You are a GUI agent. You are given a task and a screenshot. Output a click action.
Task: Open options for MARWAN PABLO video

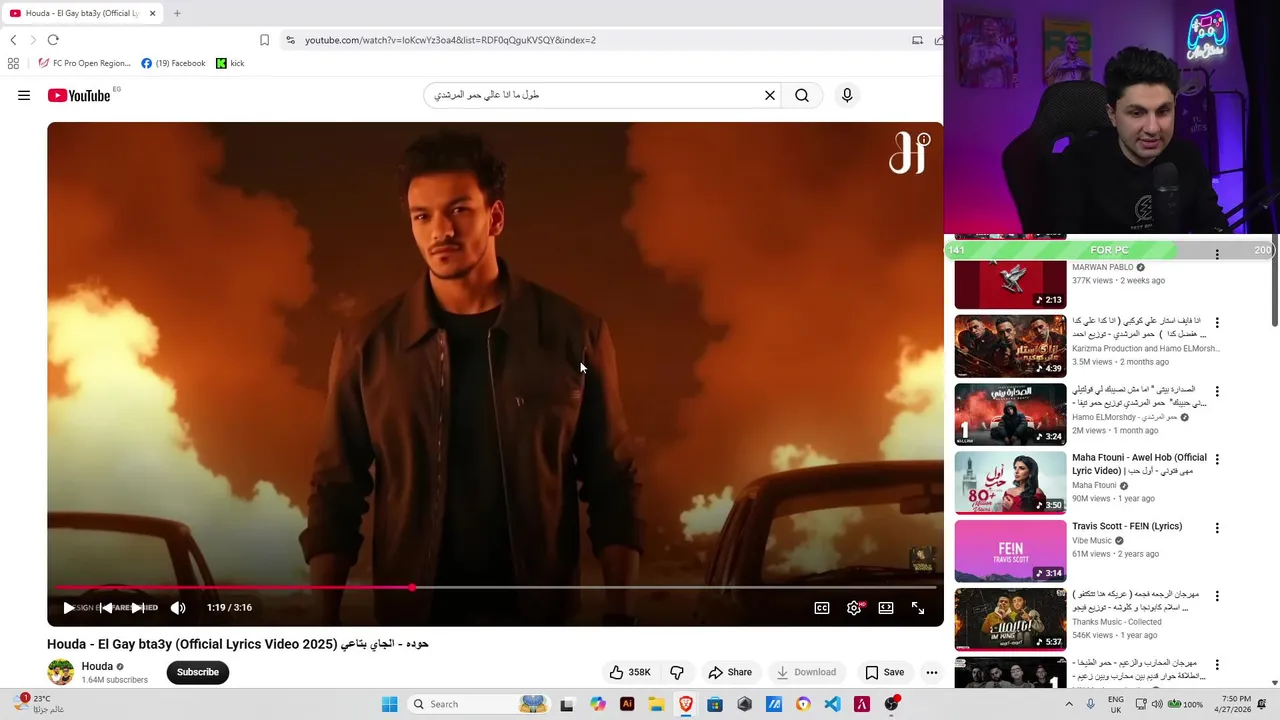pos(1217,255)
